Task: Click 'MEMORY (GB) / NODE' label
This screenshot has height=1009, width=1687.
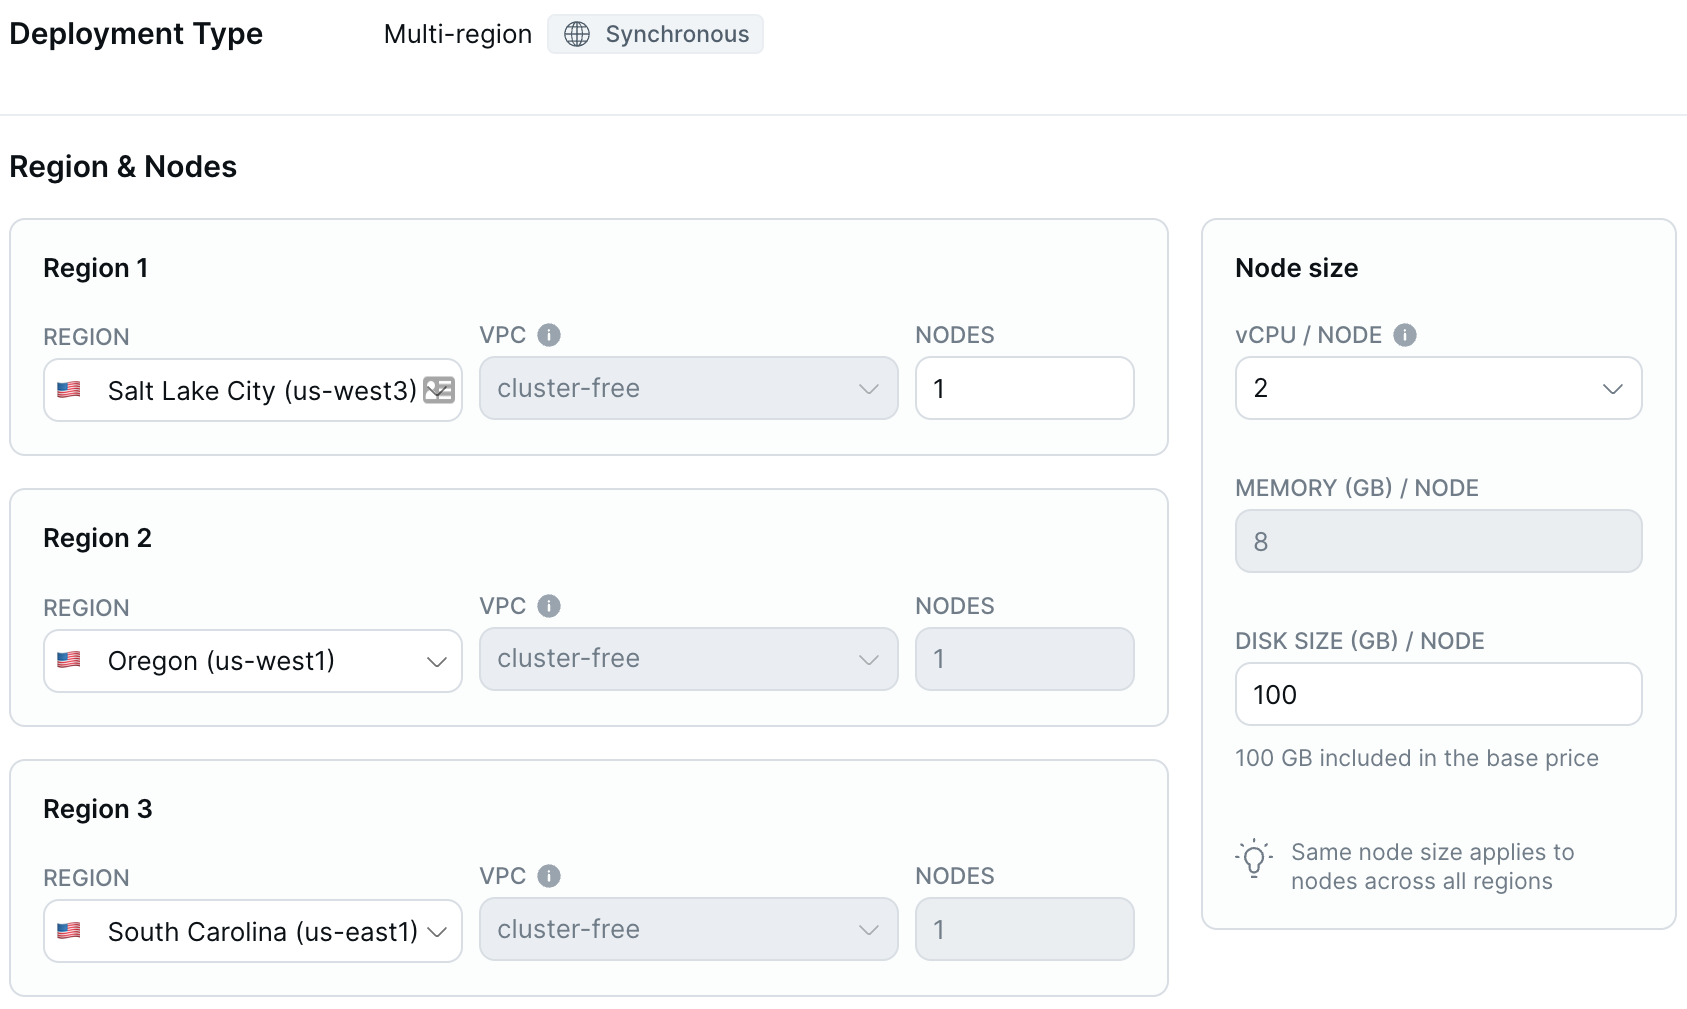Action: [x=1357, y=488]
